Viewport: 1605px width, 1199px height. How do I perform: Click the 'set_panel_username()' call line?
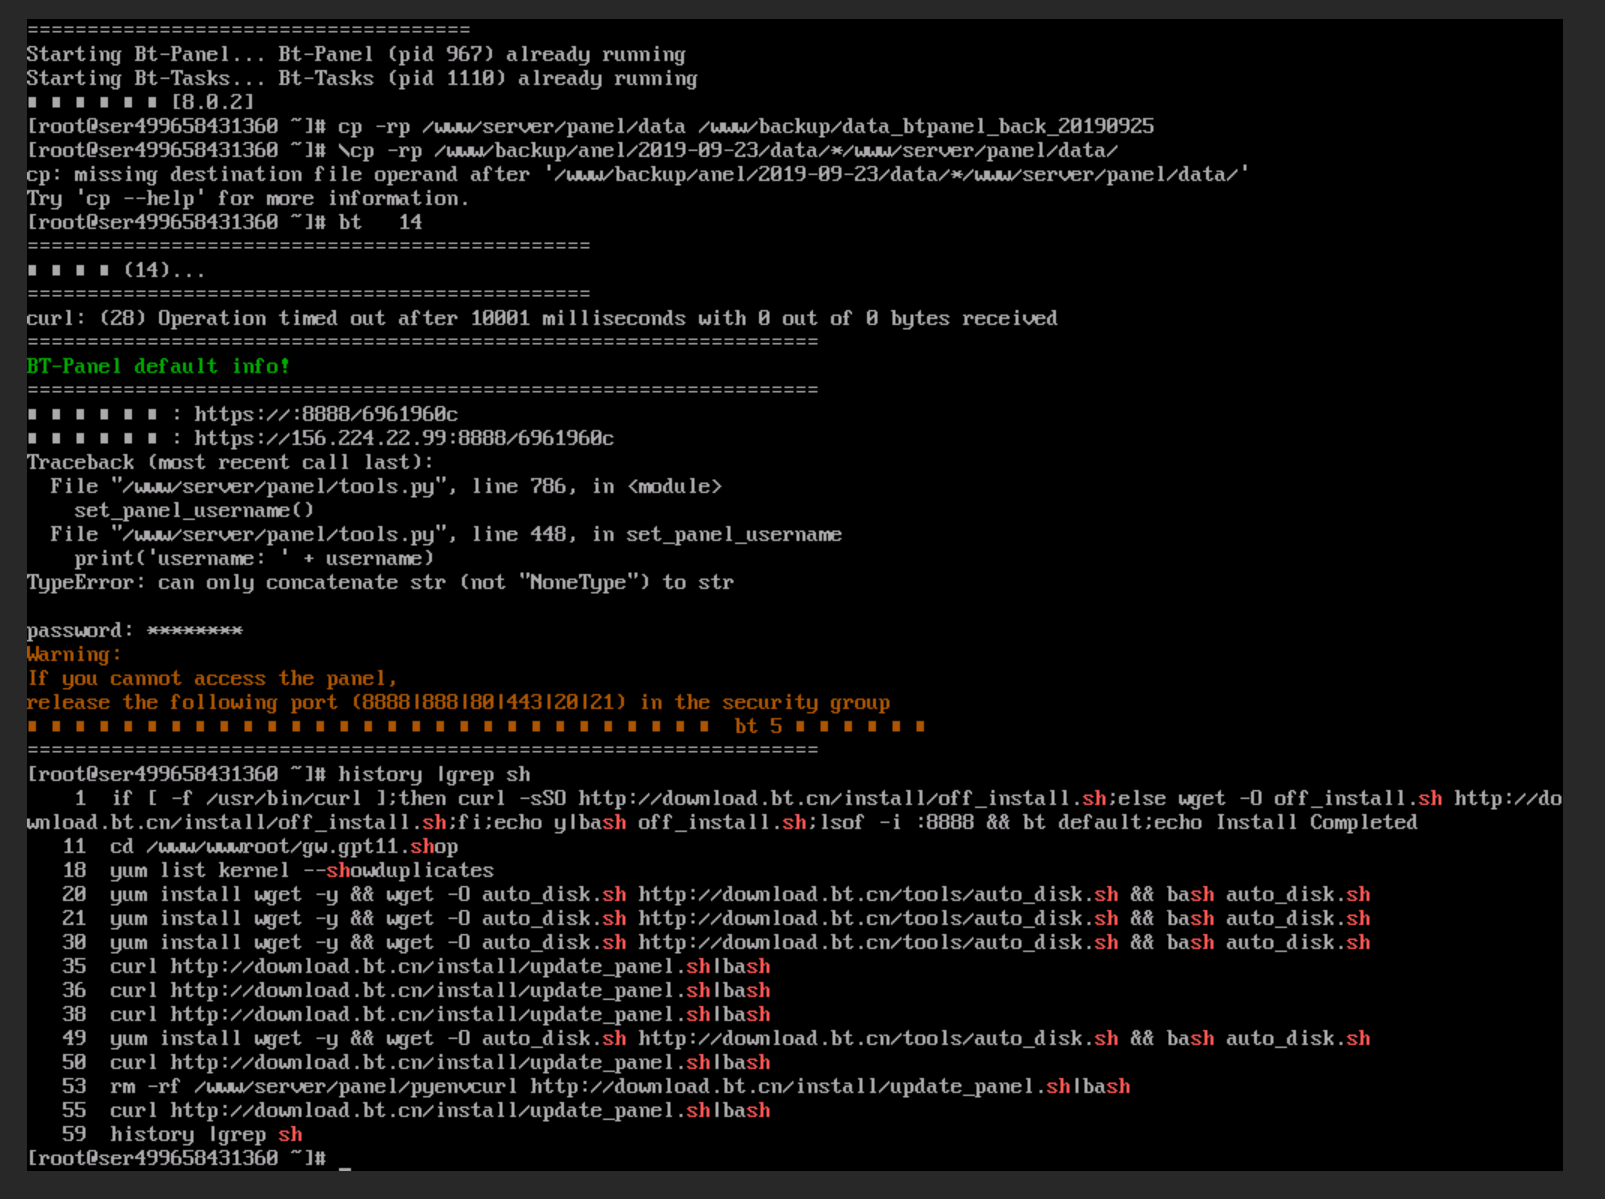coord(194,510)
